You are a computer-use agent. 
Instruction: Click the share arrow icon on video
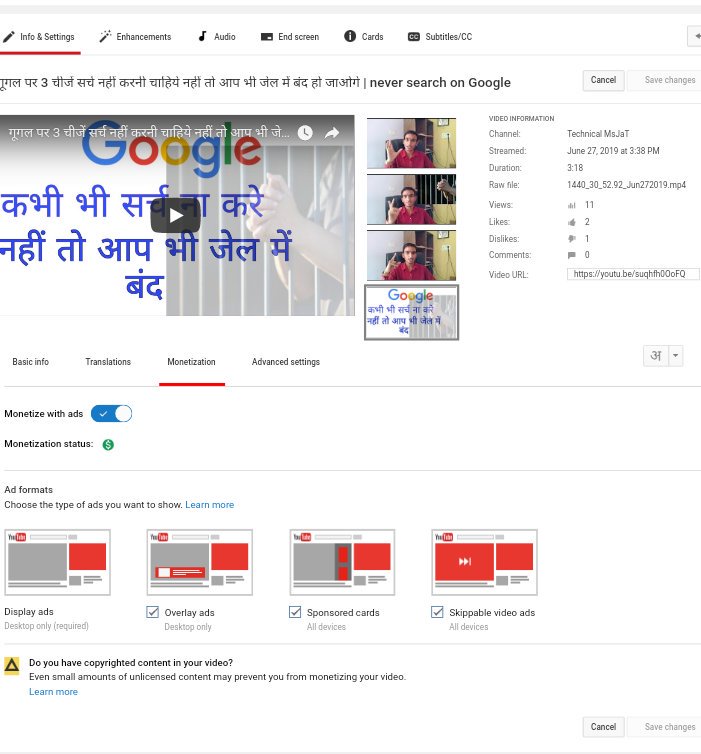coord(332,133)
